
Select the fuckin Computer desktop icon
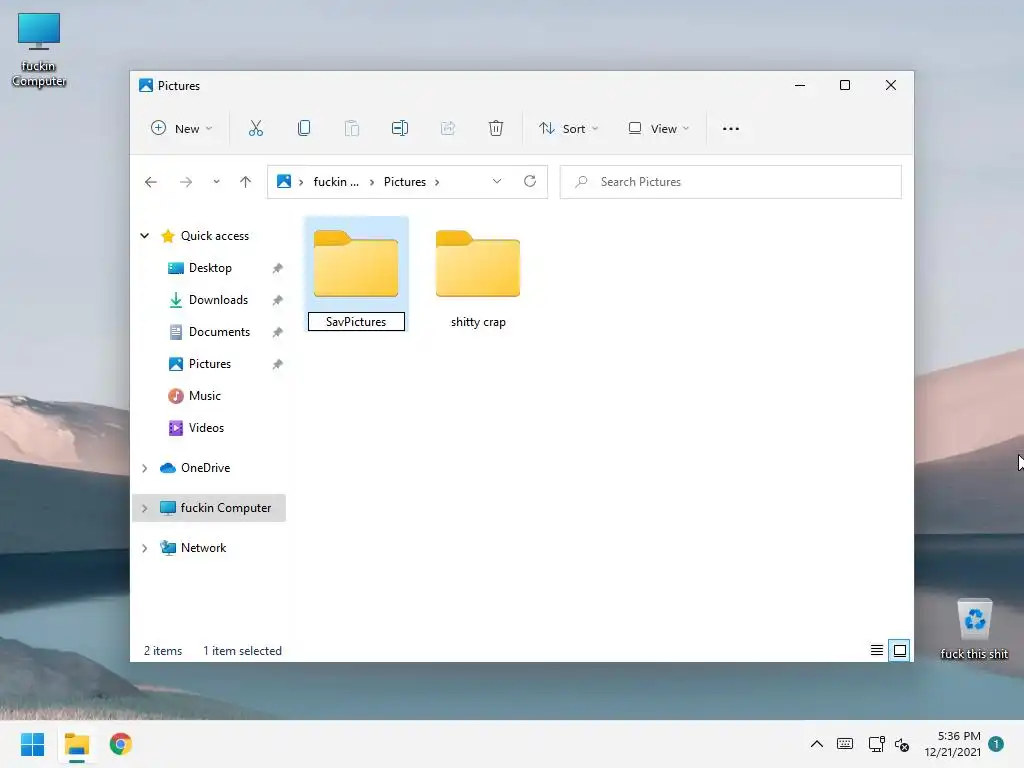[39, 50]
